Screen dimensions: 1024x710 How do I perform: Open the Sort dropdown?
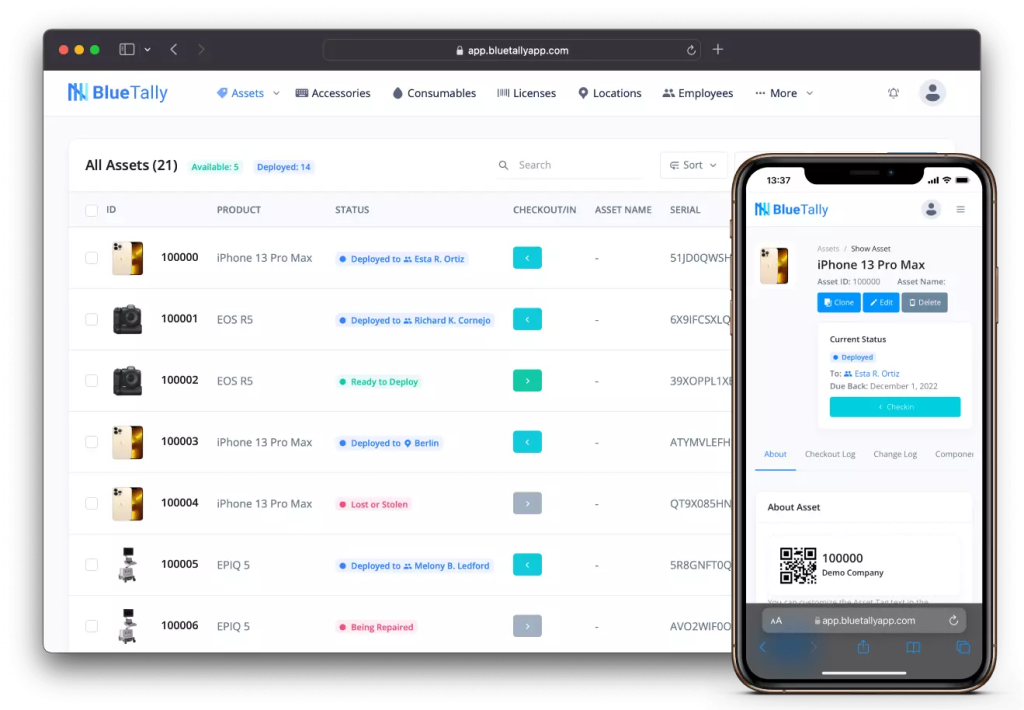click(x=693, y=165)
